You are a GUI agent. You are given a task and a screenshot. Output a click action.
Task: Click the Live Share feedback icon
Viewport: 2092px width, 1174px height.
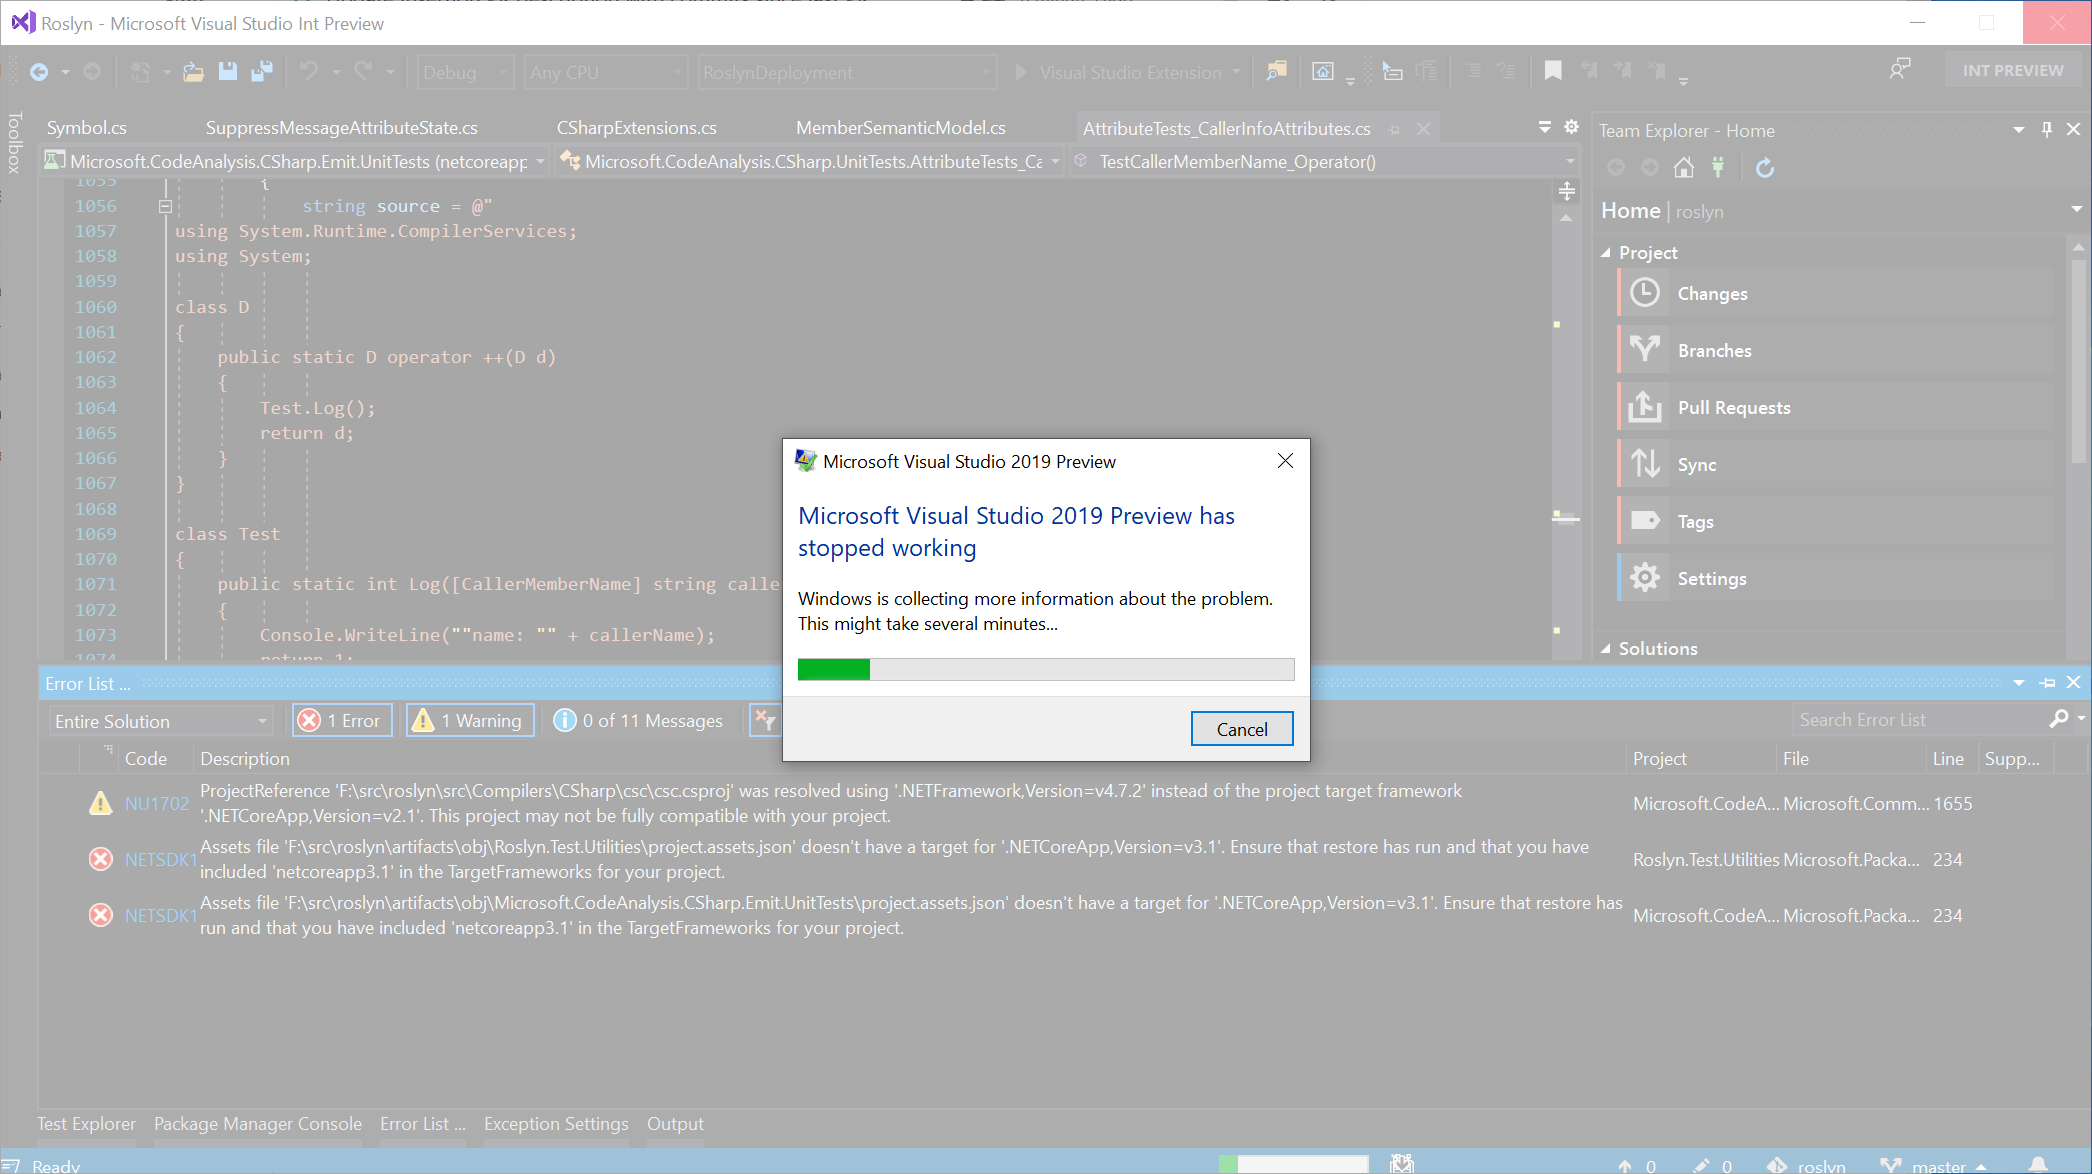[1899, 70]
